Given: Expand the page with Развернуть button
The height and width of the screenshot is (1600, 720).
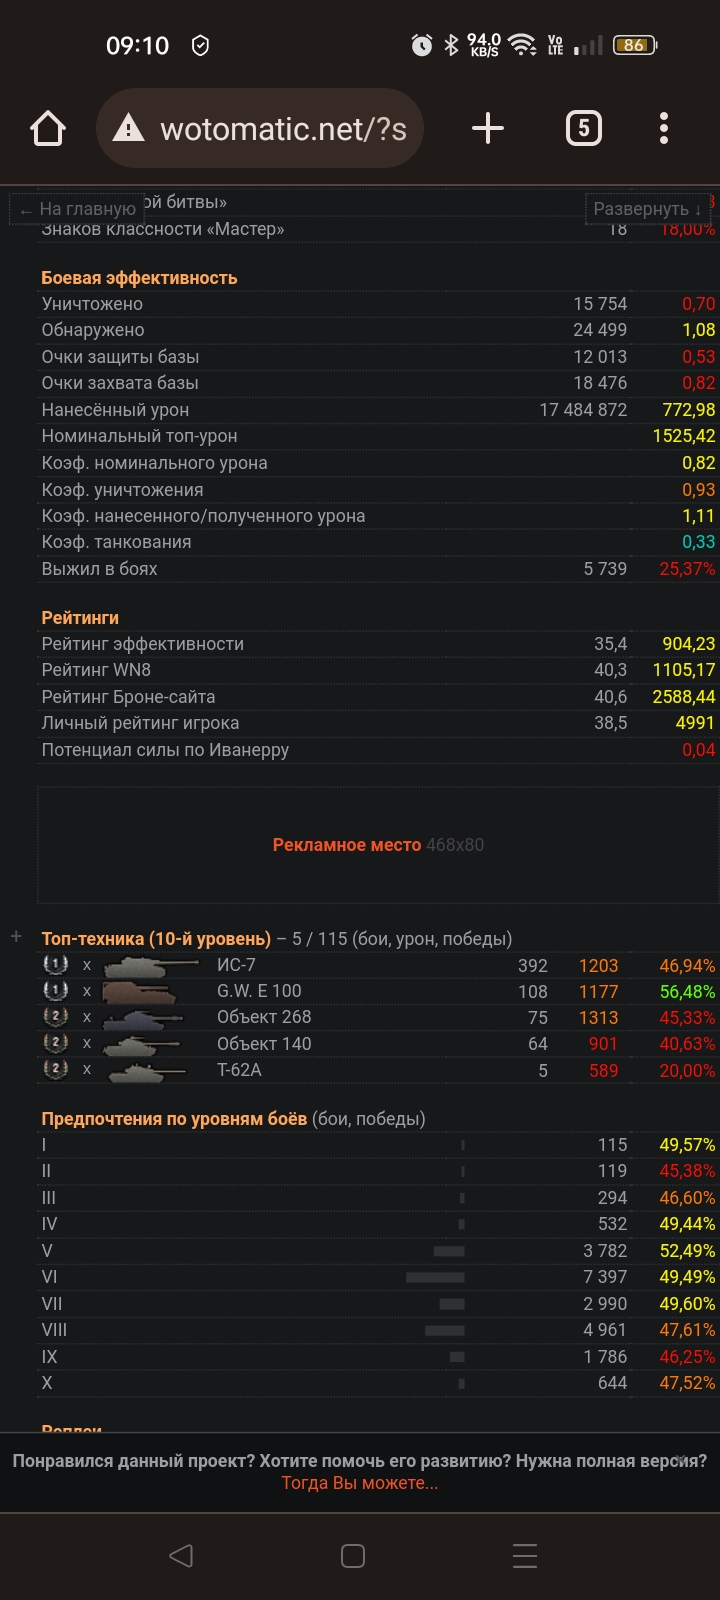Looking at the screenshot, I should 647,209.
